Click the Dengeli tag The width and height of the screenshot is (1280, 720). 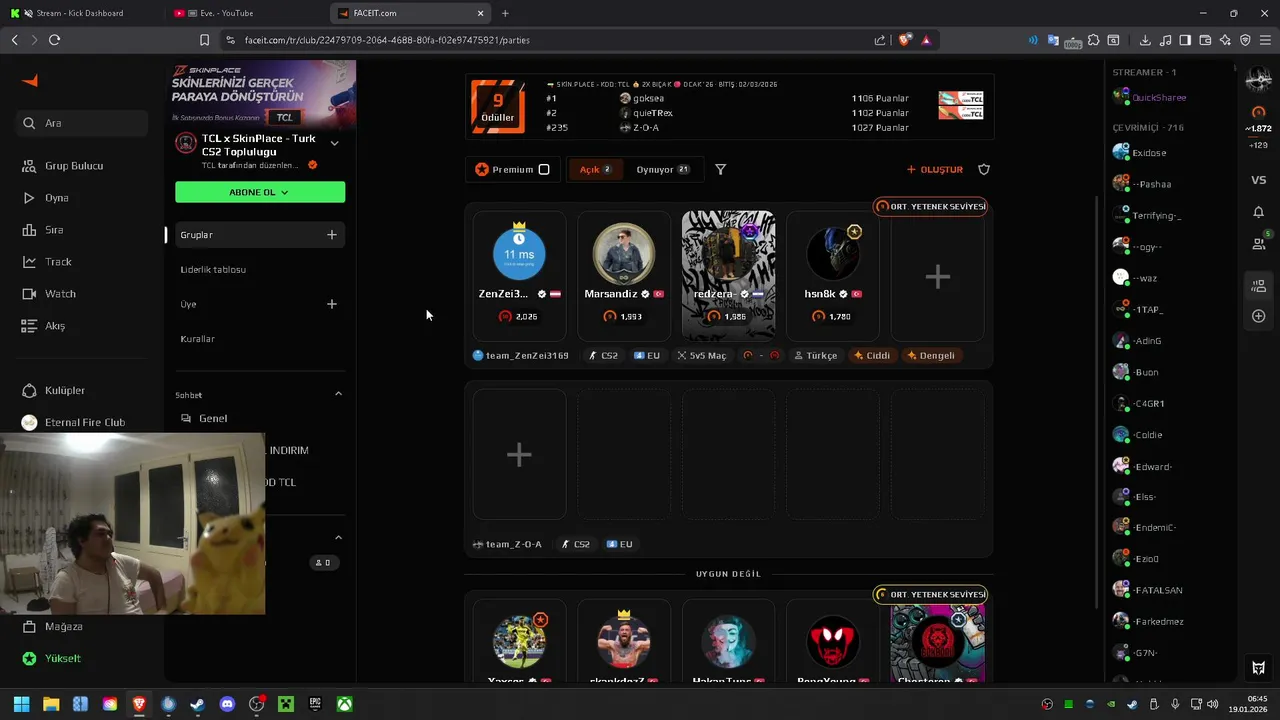[930, 355]
